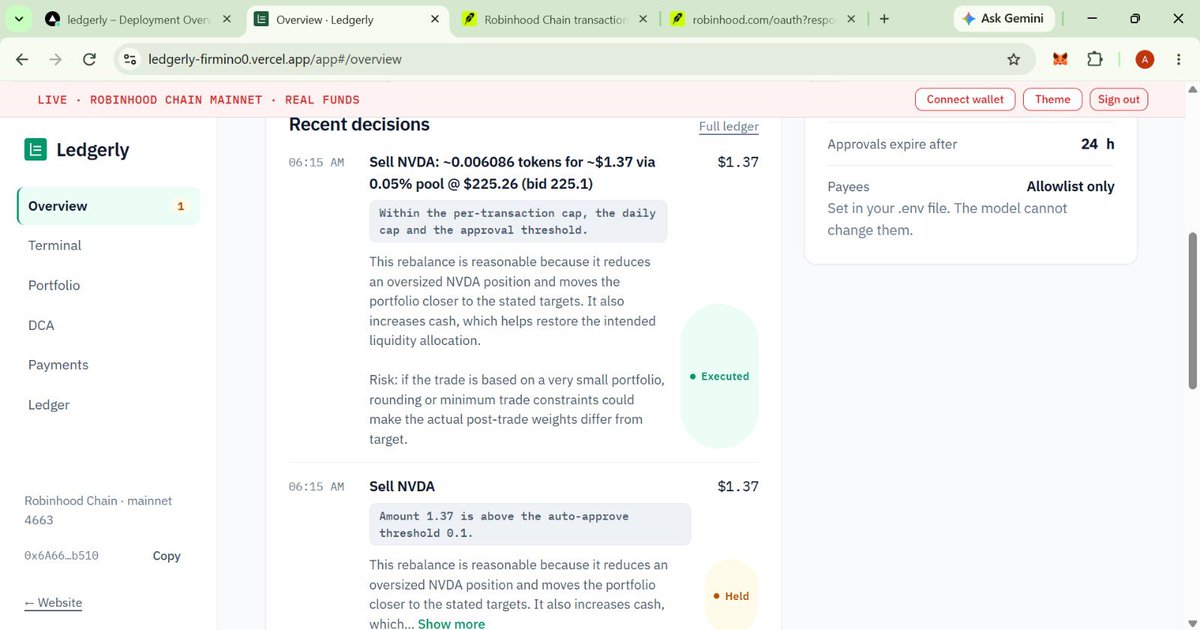Open the Chrome profile avatar
The image size is (1200, 630).
point(1145,59)
